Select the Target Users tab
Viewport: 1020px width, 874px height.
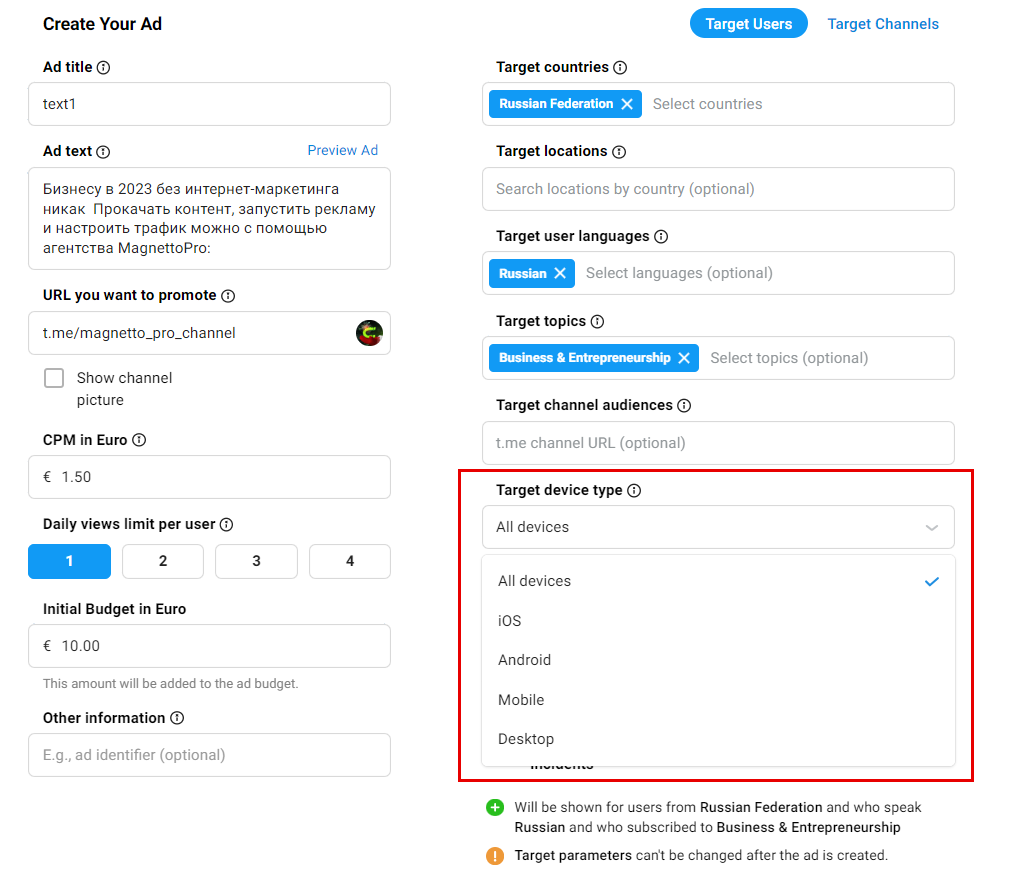[x=749, y=23]
